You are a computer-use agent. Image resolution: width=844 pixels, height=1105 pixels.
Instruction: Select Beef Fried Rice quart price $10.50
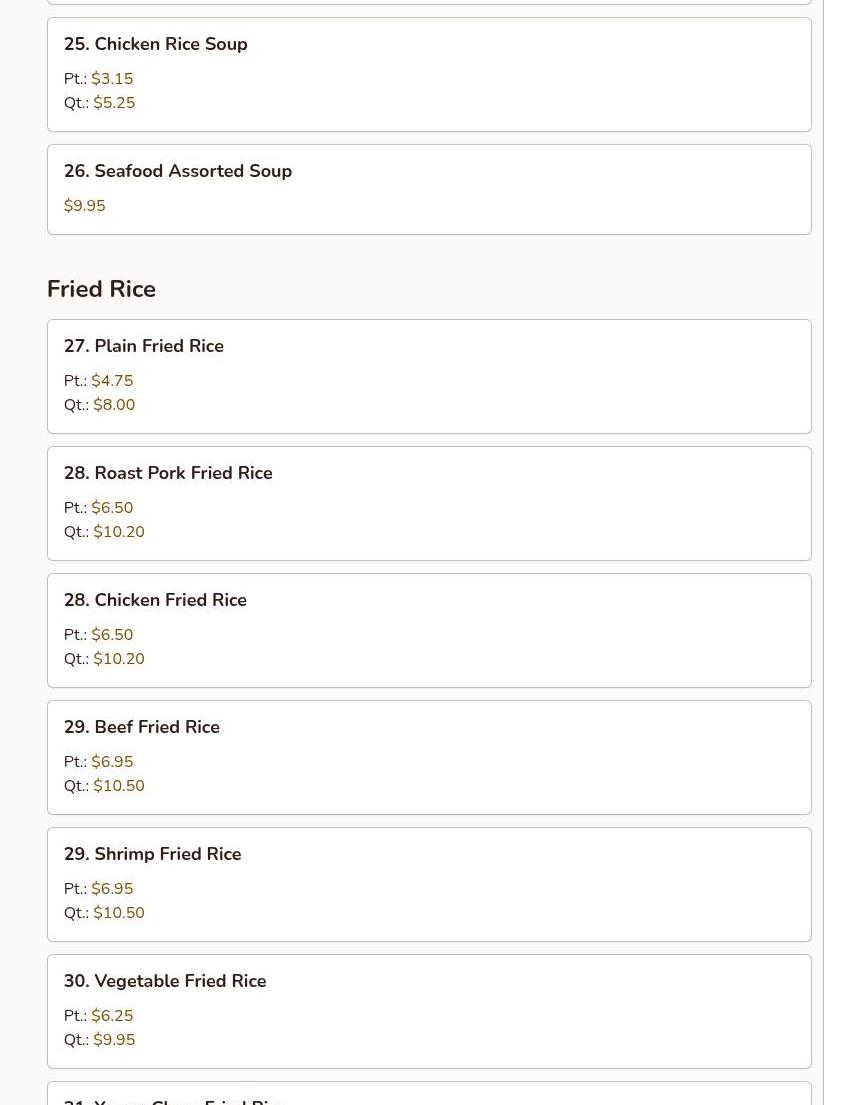tap(119, 786)
